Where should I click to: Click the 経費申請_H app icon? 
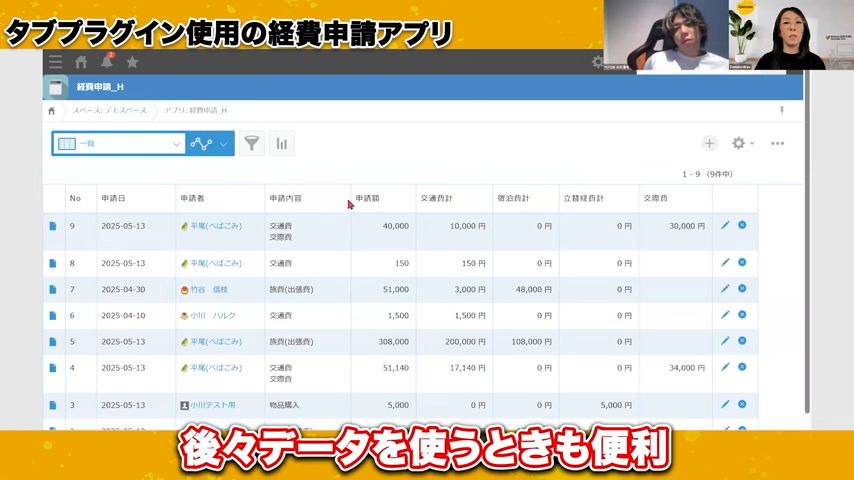tap(55, 87)
